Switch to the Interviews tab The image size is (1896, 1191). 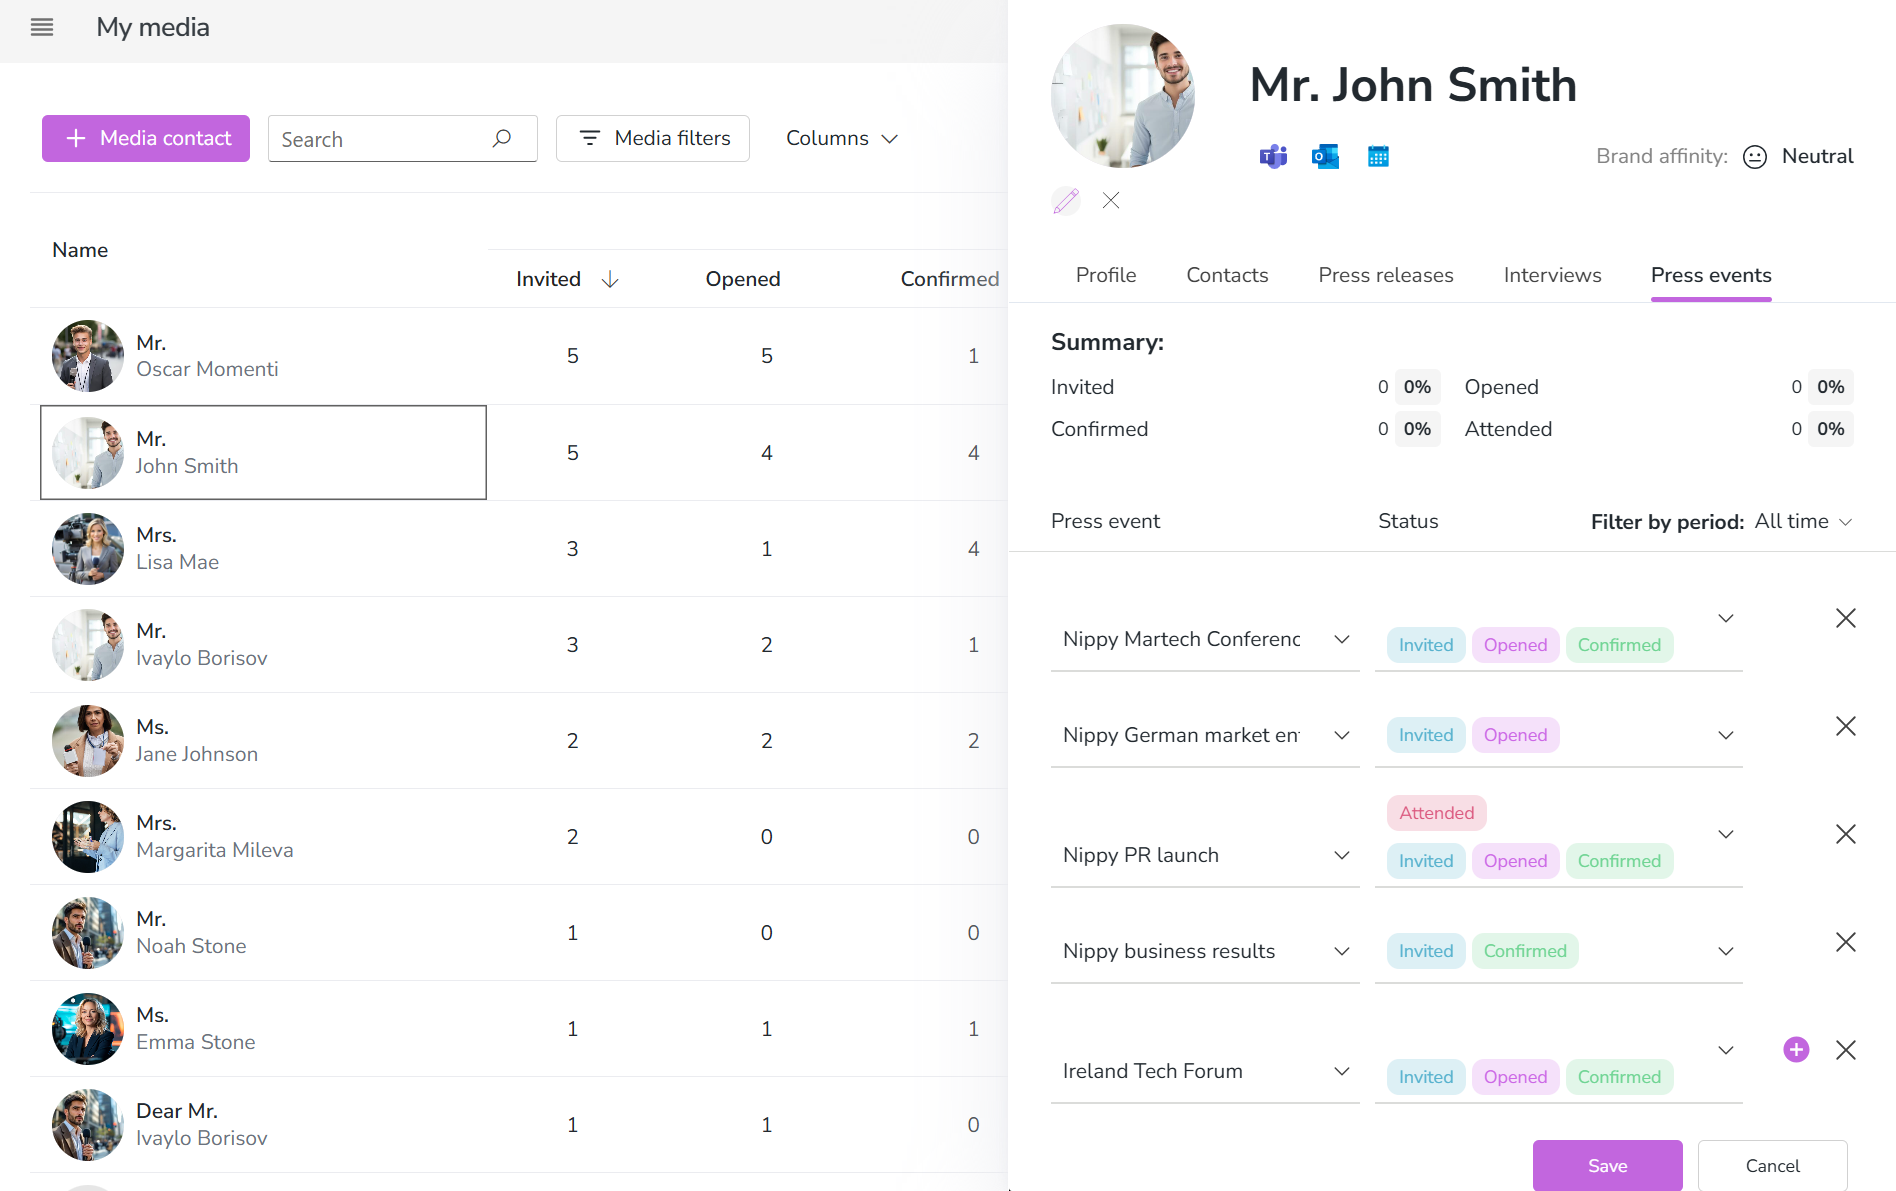(x=1552, y=275)
